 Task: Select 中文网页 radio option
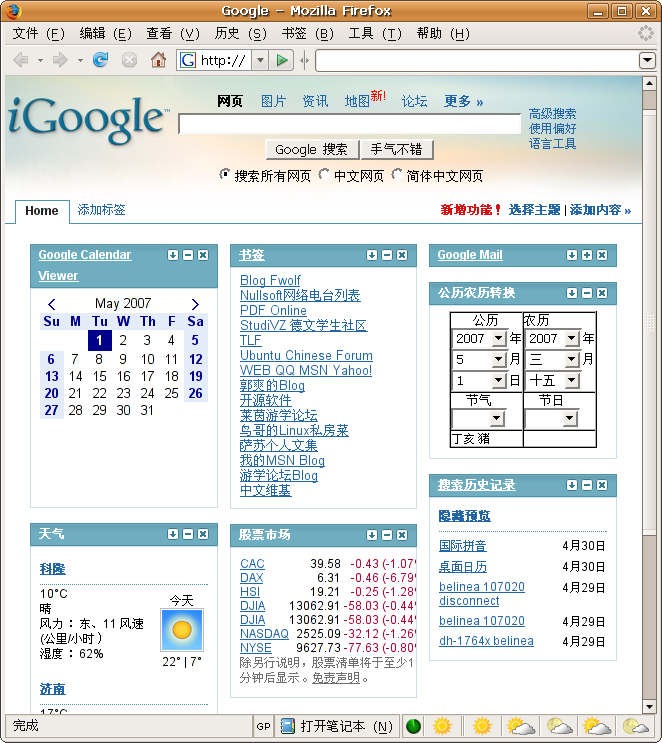(324, 174)
